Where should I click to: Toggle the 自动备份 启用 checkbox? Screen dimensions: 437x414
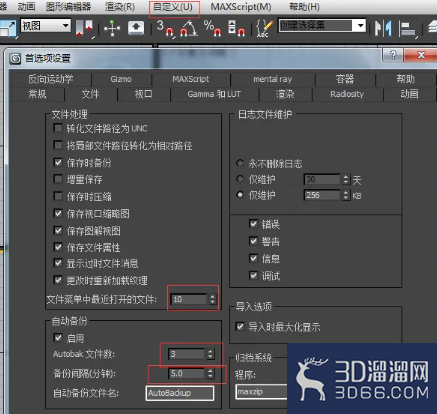[58, 338]
